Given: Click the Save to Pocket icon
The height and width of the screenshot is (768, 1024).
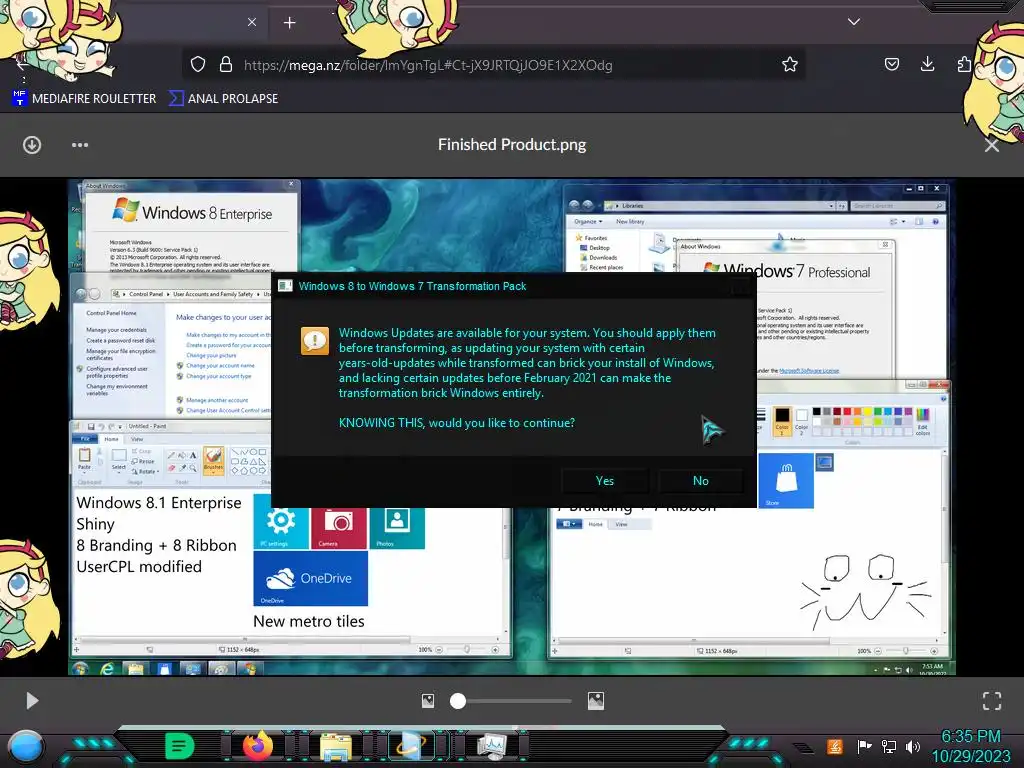Looking at the screenshot, I should 891,64.
